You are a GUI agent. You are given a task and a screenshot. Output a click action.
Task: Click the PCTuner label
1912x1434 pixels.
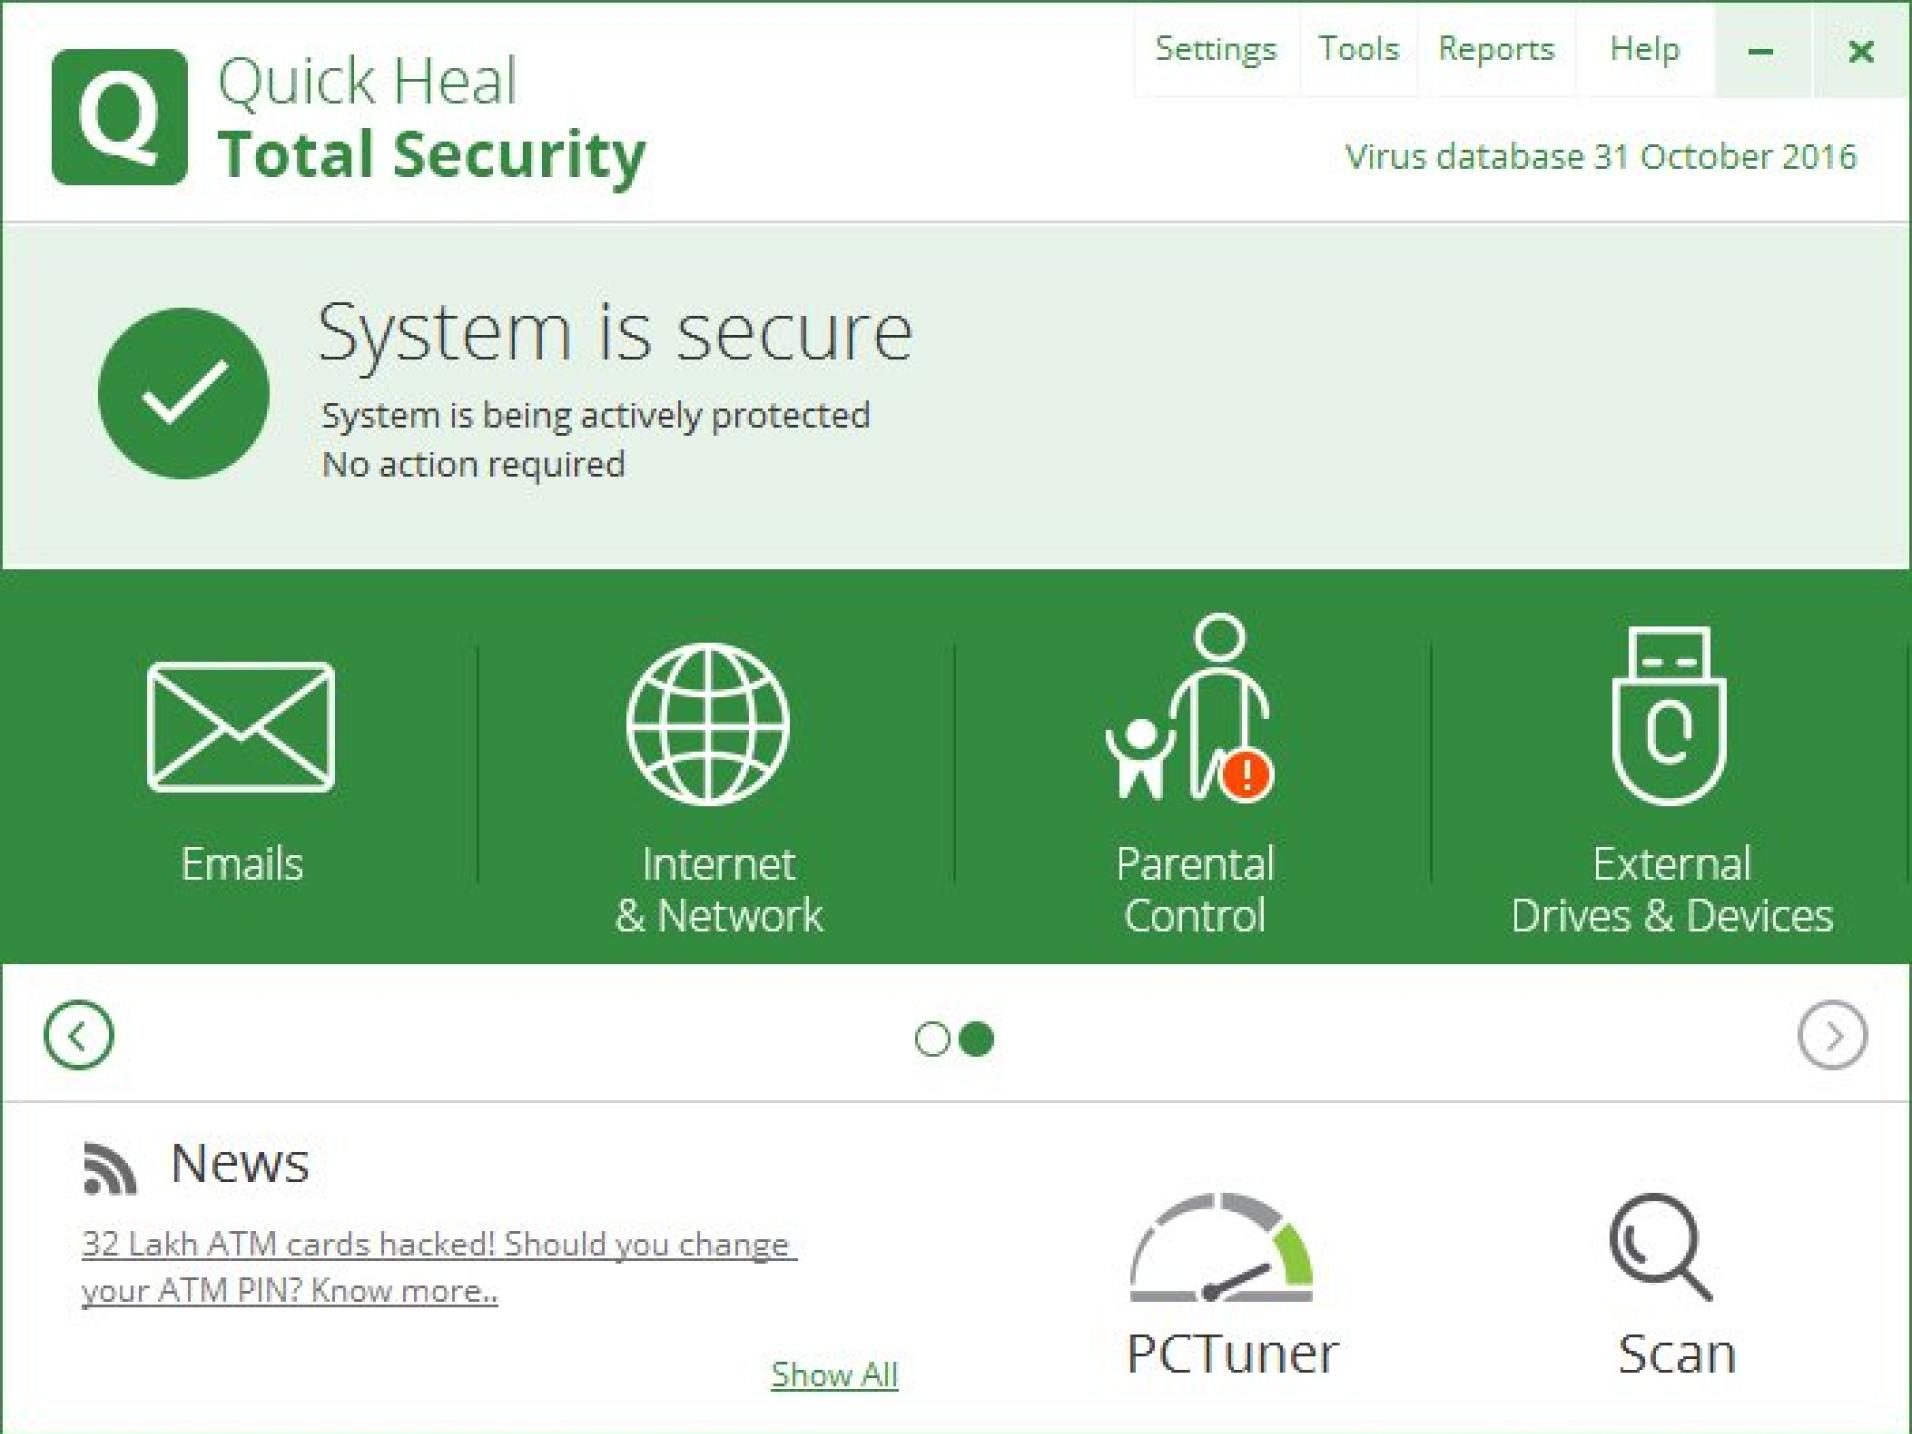(1232, 1354)
